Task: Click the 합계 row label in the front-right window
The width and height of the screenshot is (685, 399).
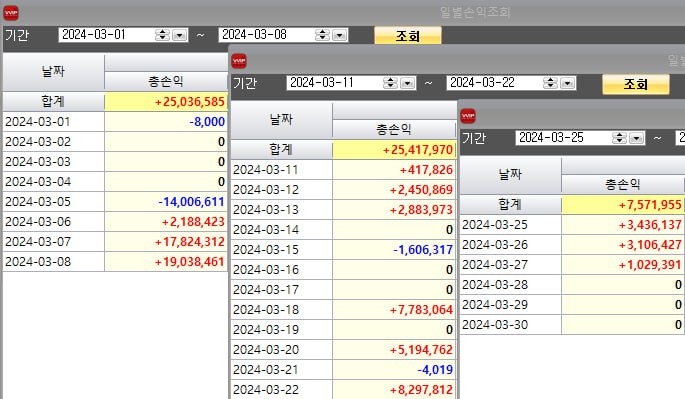Action: (x=510, y=205)
